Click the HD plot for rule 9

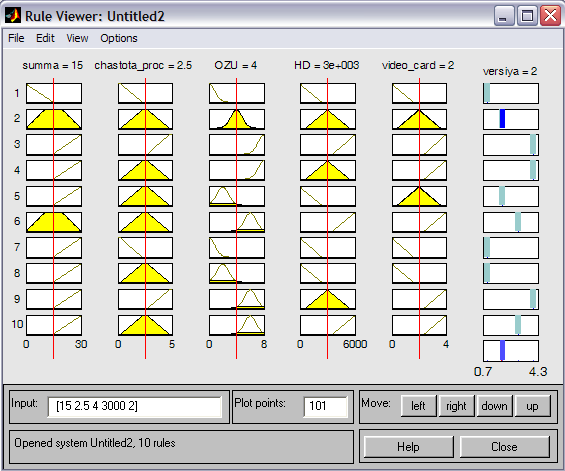pos(328,299)
